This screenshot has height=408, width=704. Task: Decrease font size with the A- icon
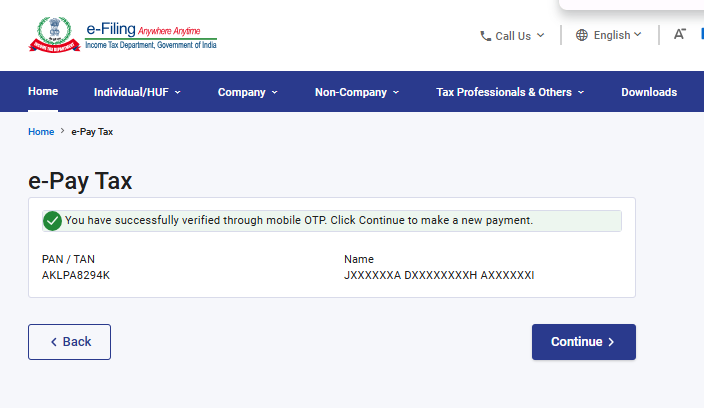[x=680, y=34]
